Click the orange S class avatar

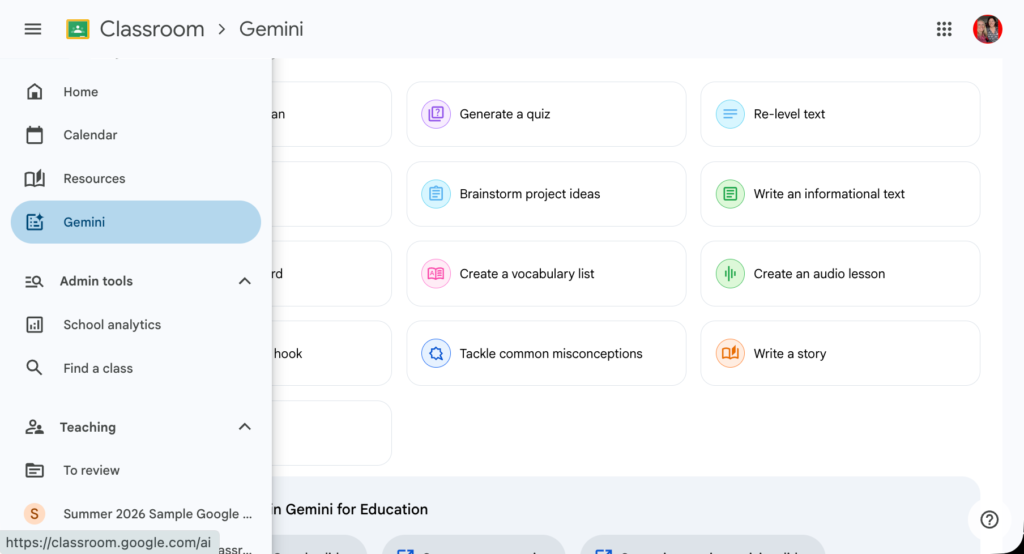pyautogui.click(x=35, y=514)
